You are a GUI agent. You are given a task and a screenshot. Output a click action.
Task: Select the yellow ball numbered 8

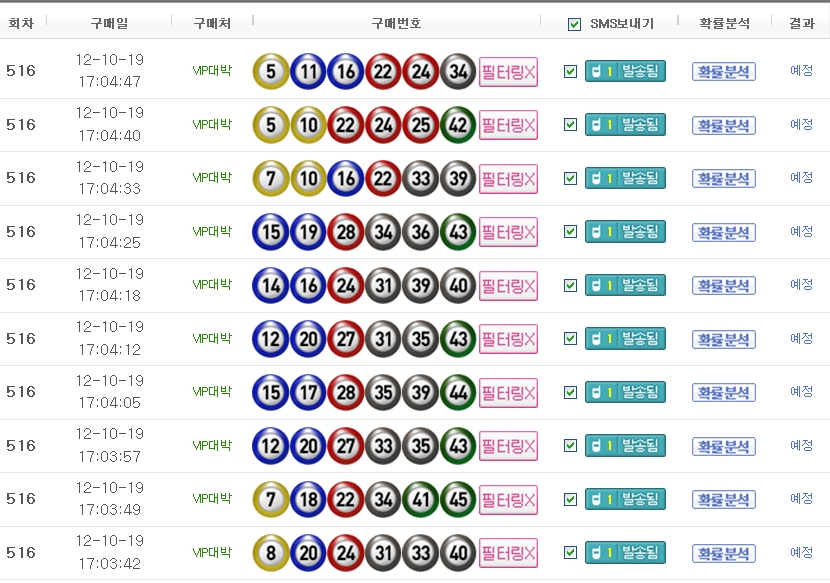click(x=271, y=552)
